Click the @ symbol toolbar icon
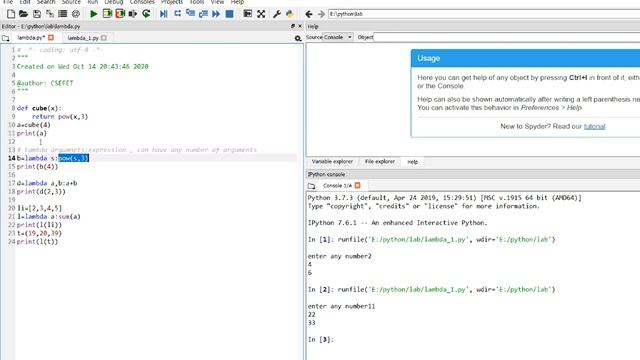Viewport: 640px width, 360px height. point(76,14)
